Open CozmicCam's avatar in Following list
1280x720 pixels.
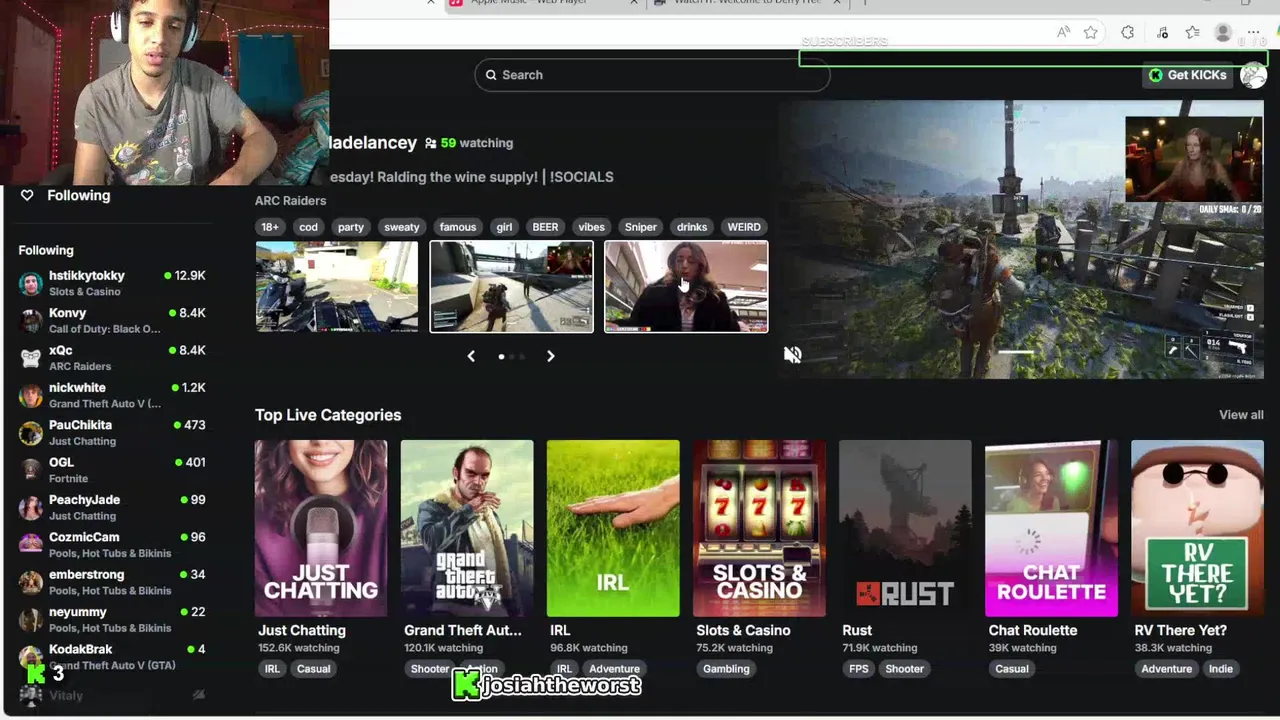click(31, 545)
